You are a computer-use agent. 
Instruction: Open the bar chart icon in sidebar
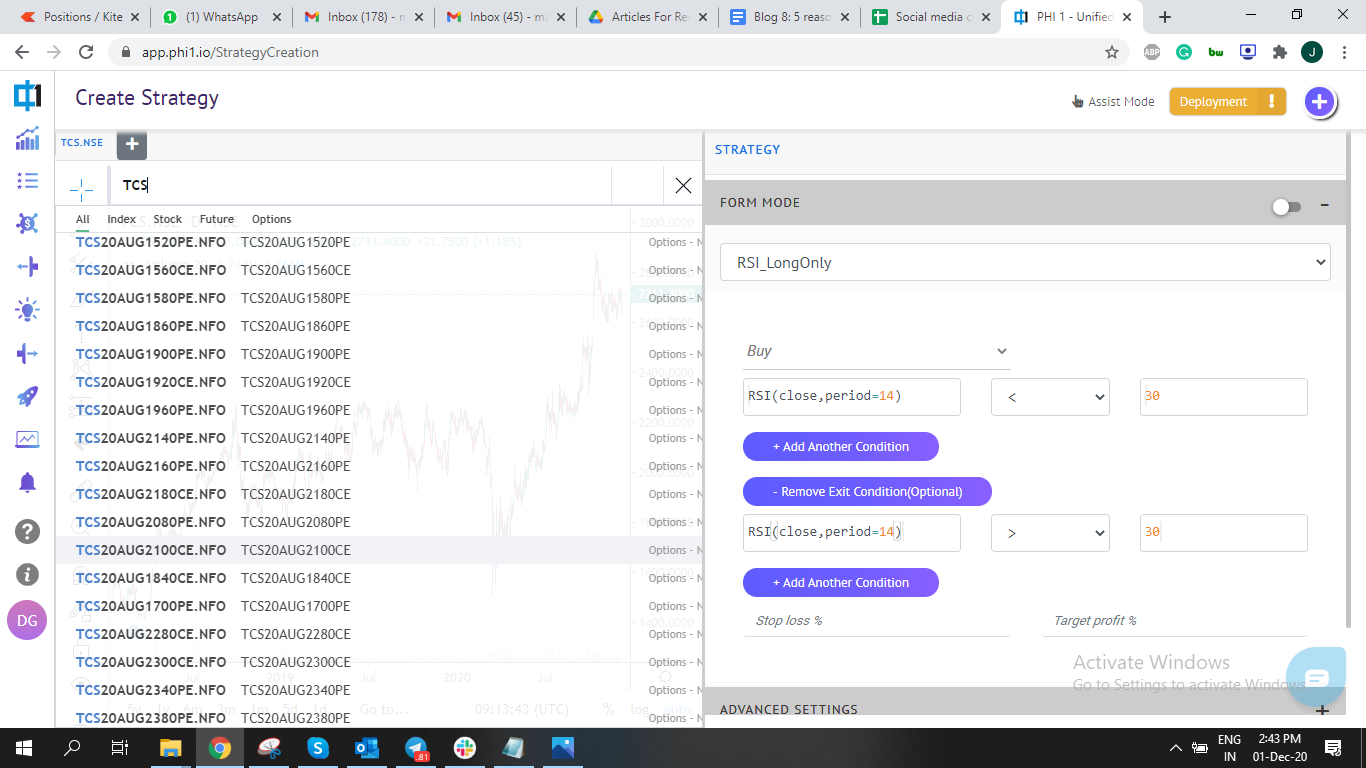[x=27, y=138]
